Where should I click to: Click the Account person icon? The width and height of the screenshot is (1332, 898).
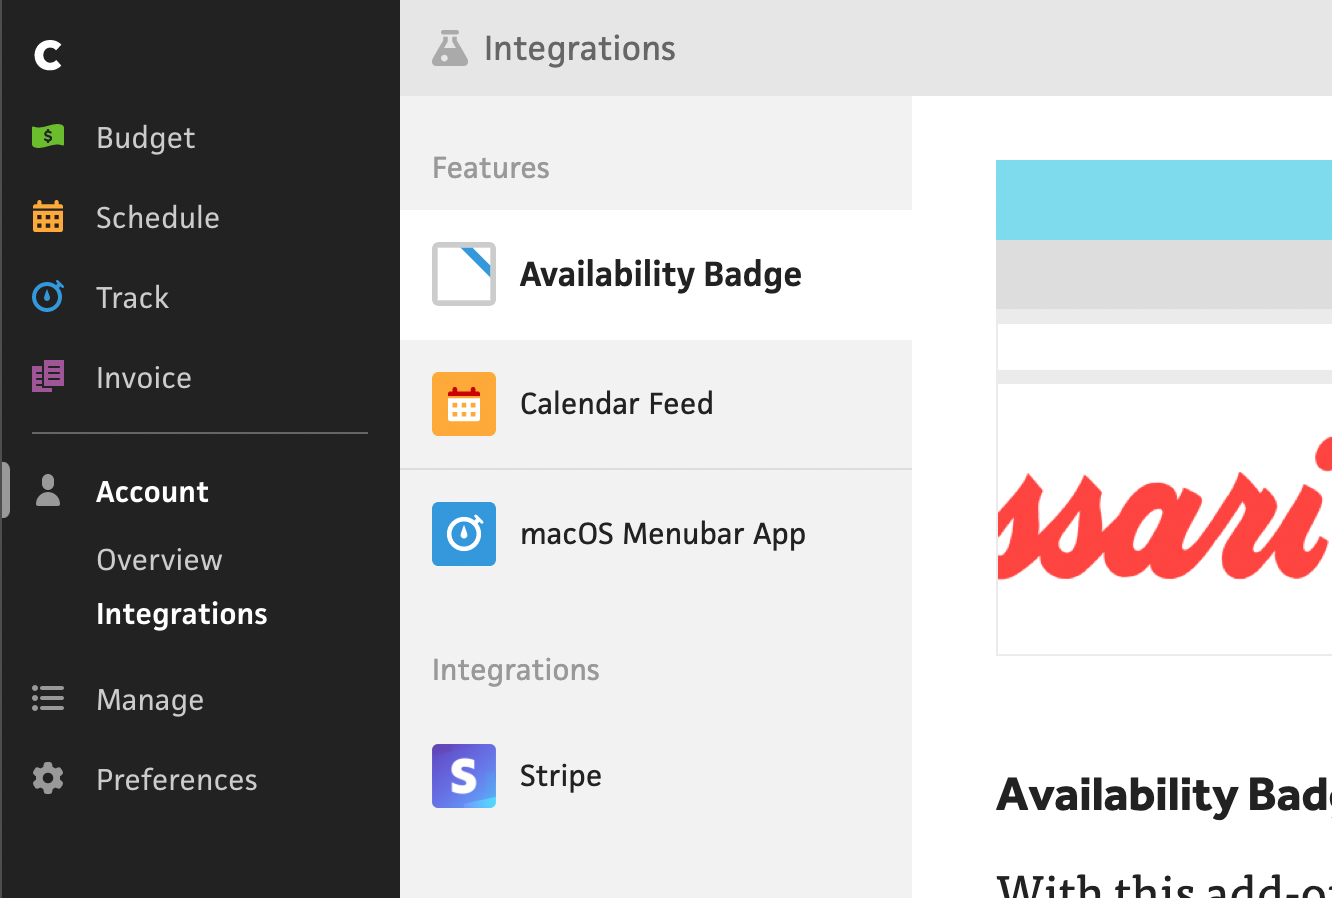point(48,491)
